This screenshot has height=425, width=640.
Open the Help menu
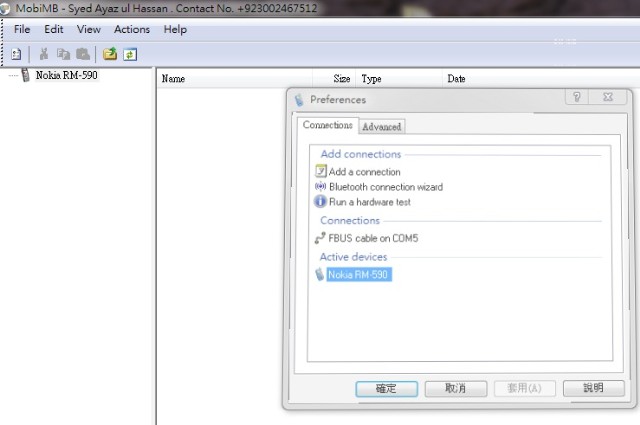pos(175,29)
